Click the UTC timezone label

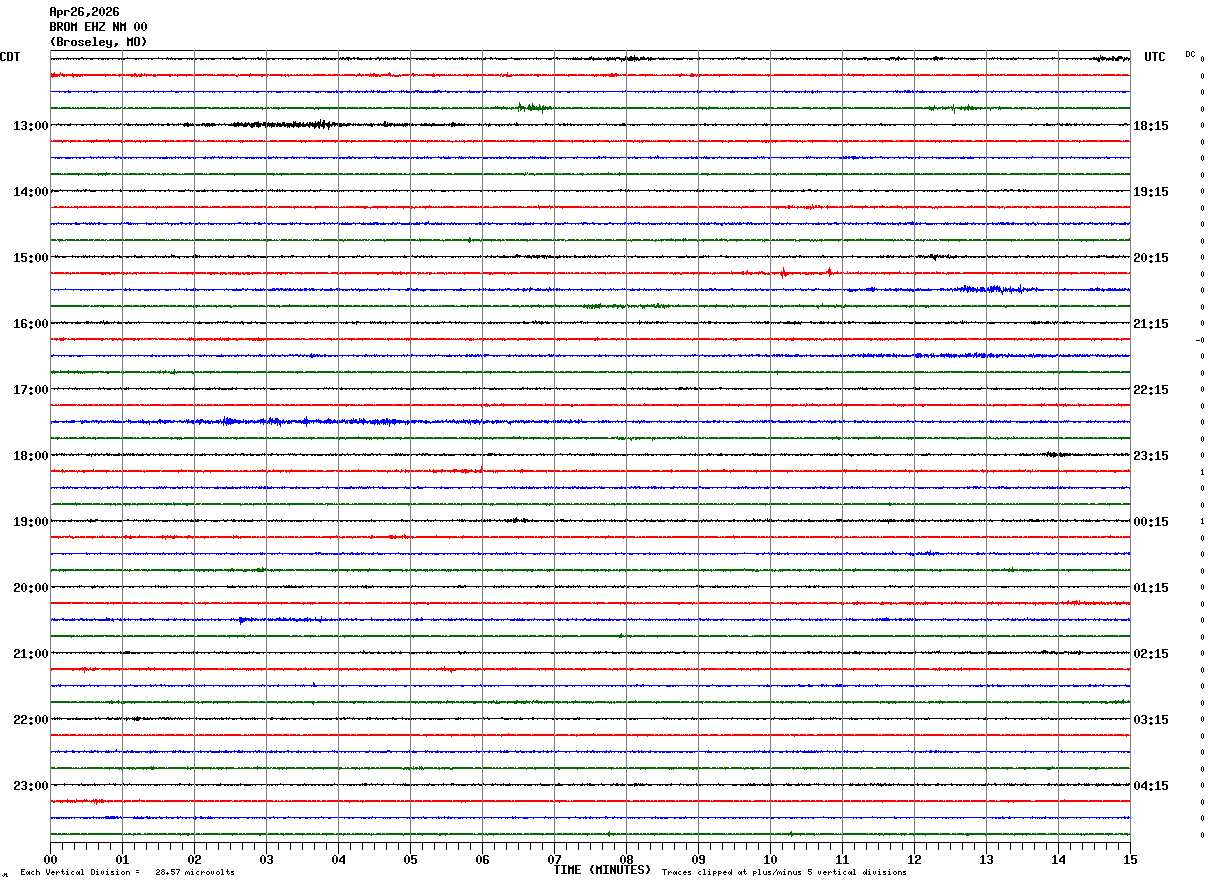pyautogui.click(x=1155, y=57)
